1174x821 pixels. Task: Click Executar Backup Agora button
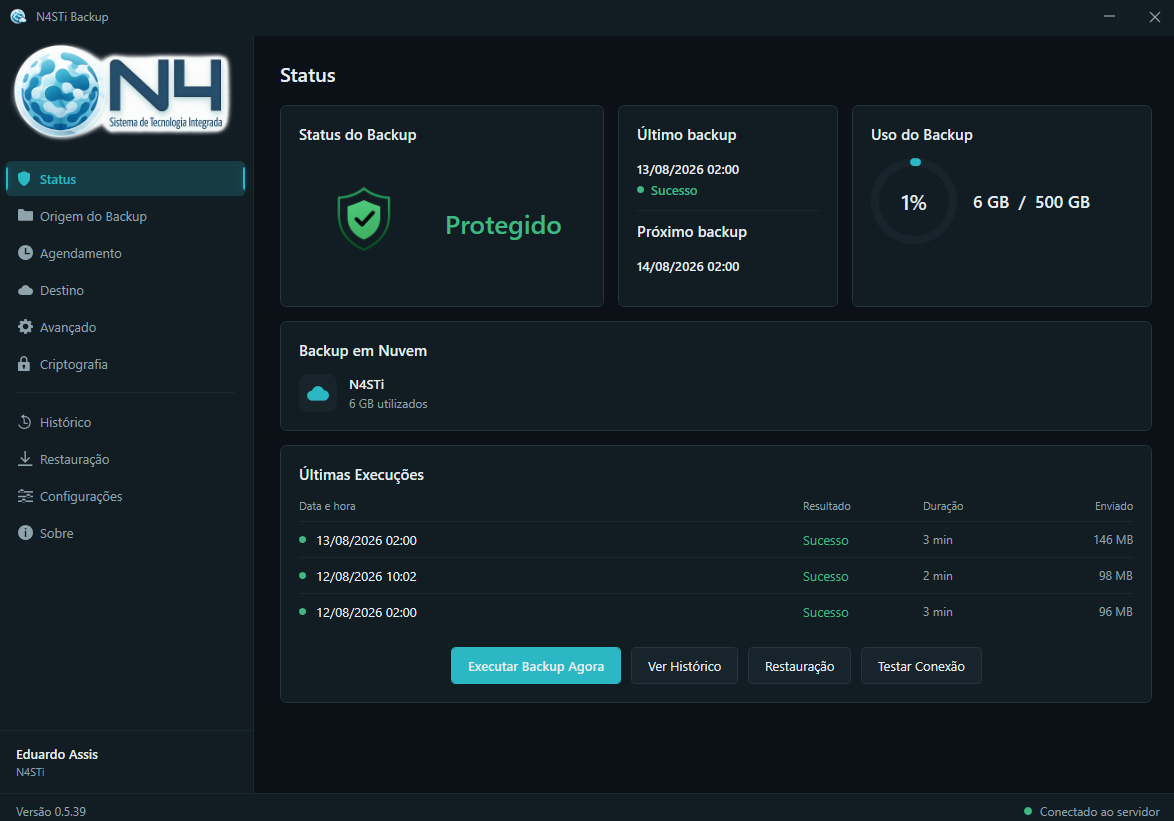click(x=536, y=666)
